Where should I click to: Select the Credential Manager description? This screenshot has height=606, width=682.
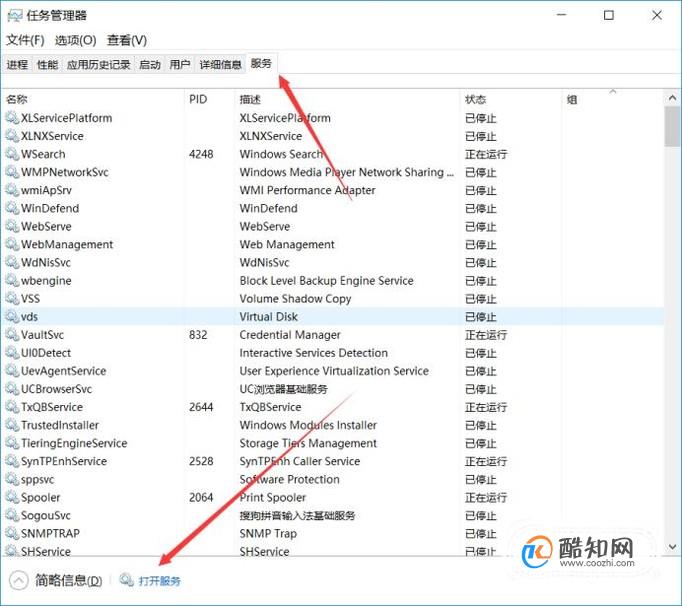[290, 335]
